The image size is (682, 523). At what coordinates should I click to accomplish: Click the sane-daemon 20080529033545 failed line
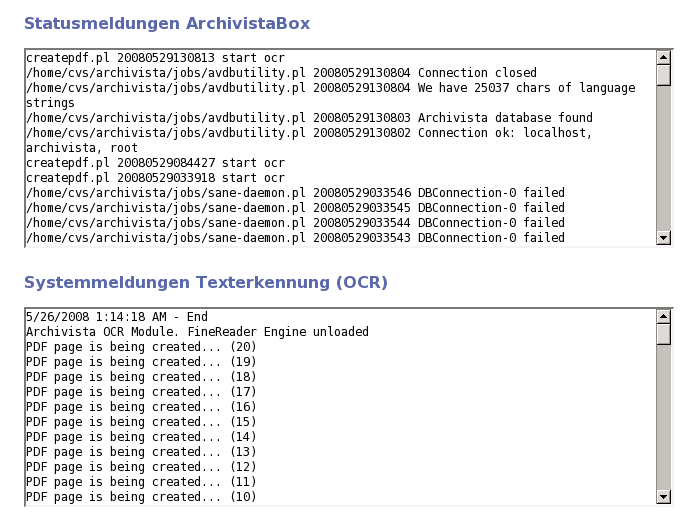[295, 208]
